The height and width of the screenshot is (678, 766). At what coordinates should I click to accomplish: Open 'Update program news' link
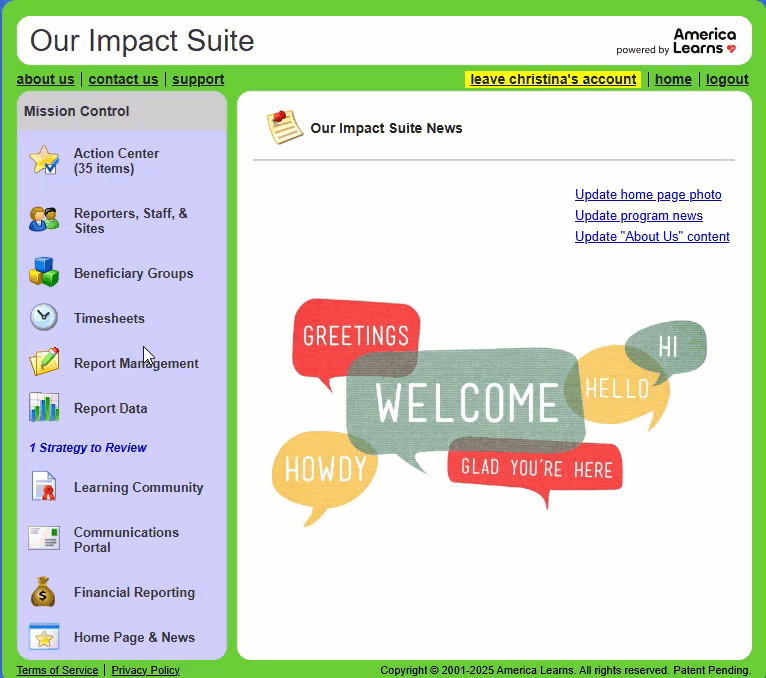pos(639,216)
